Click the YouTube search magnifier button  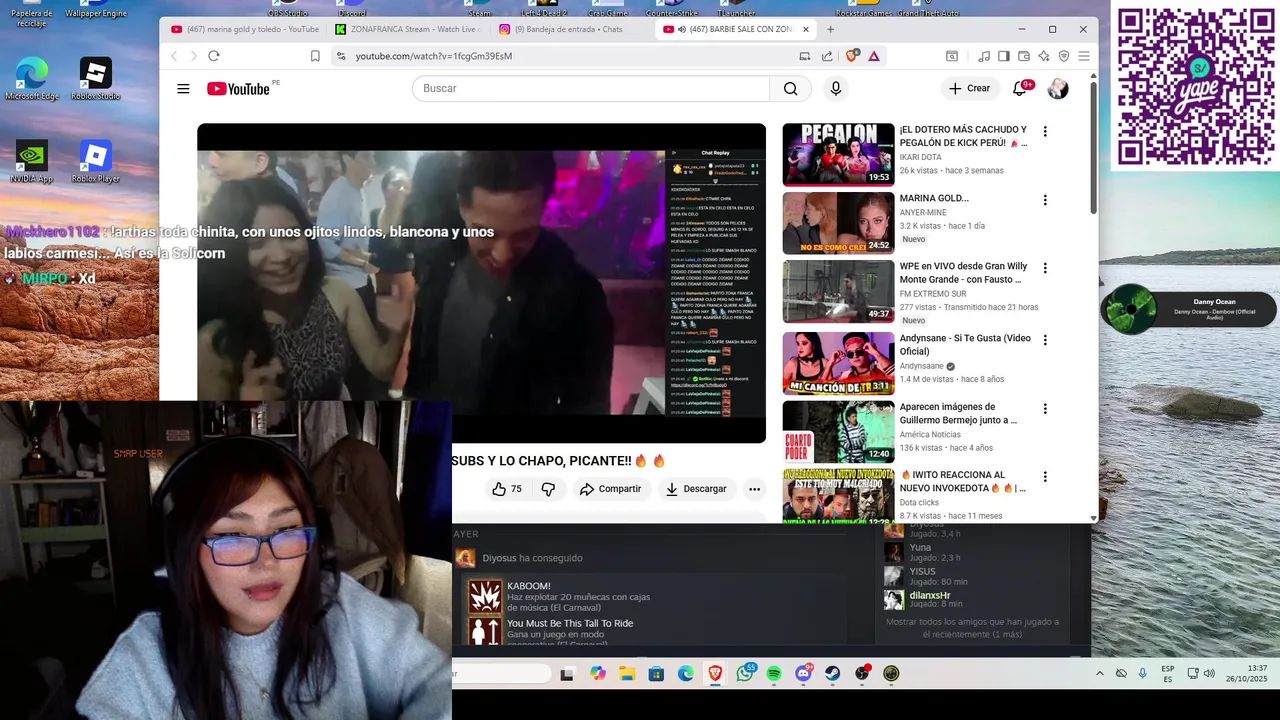(790, 89)
